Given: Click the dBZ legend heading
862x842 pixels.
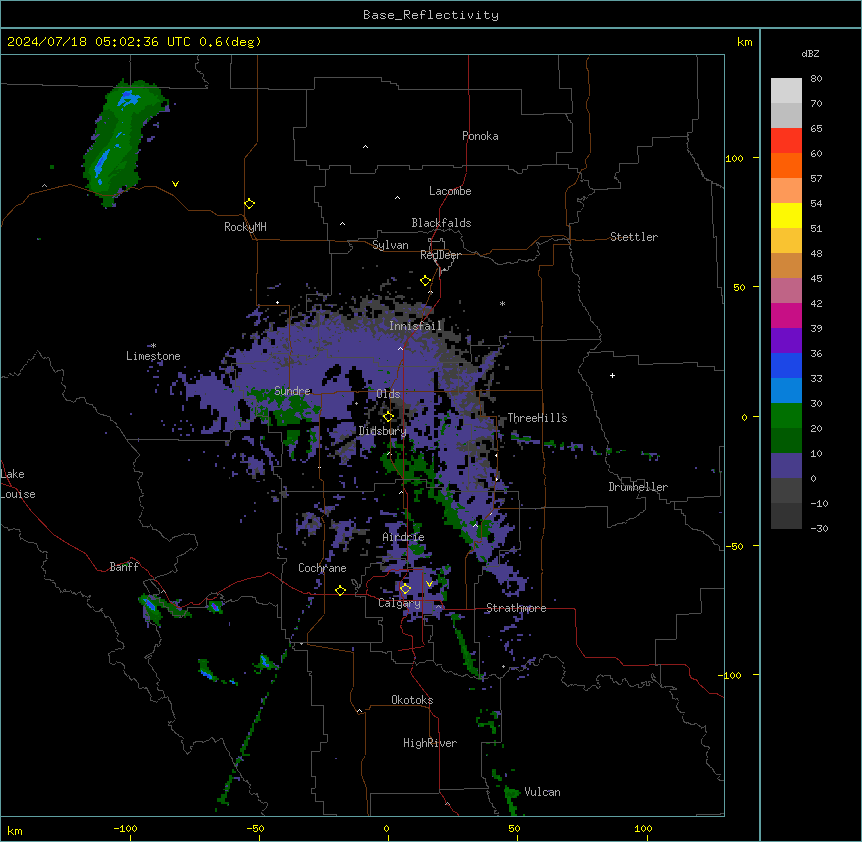Looking at the screenshot, I should coord(810,54).
